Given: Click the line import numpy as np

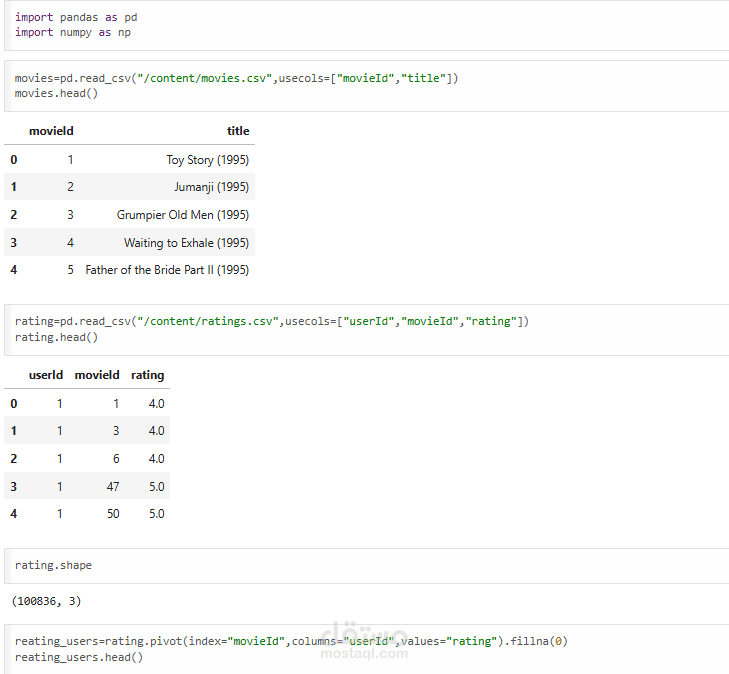Looking at the screenshot, I should click(73, 33).
